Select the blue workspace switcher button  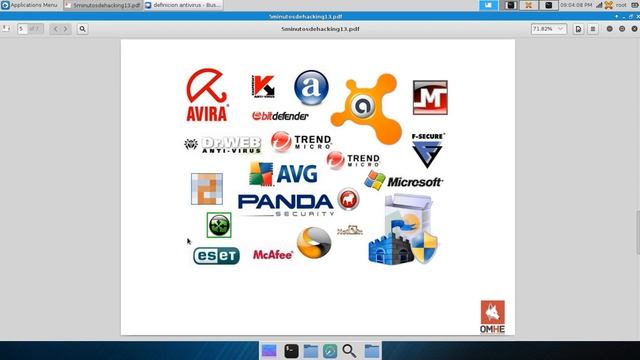(488, 5)
